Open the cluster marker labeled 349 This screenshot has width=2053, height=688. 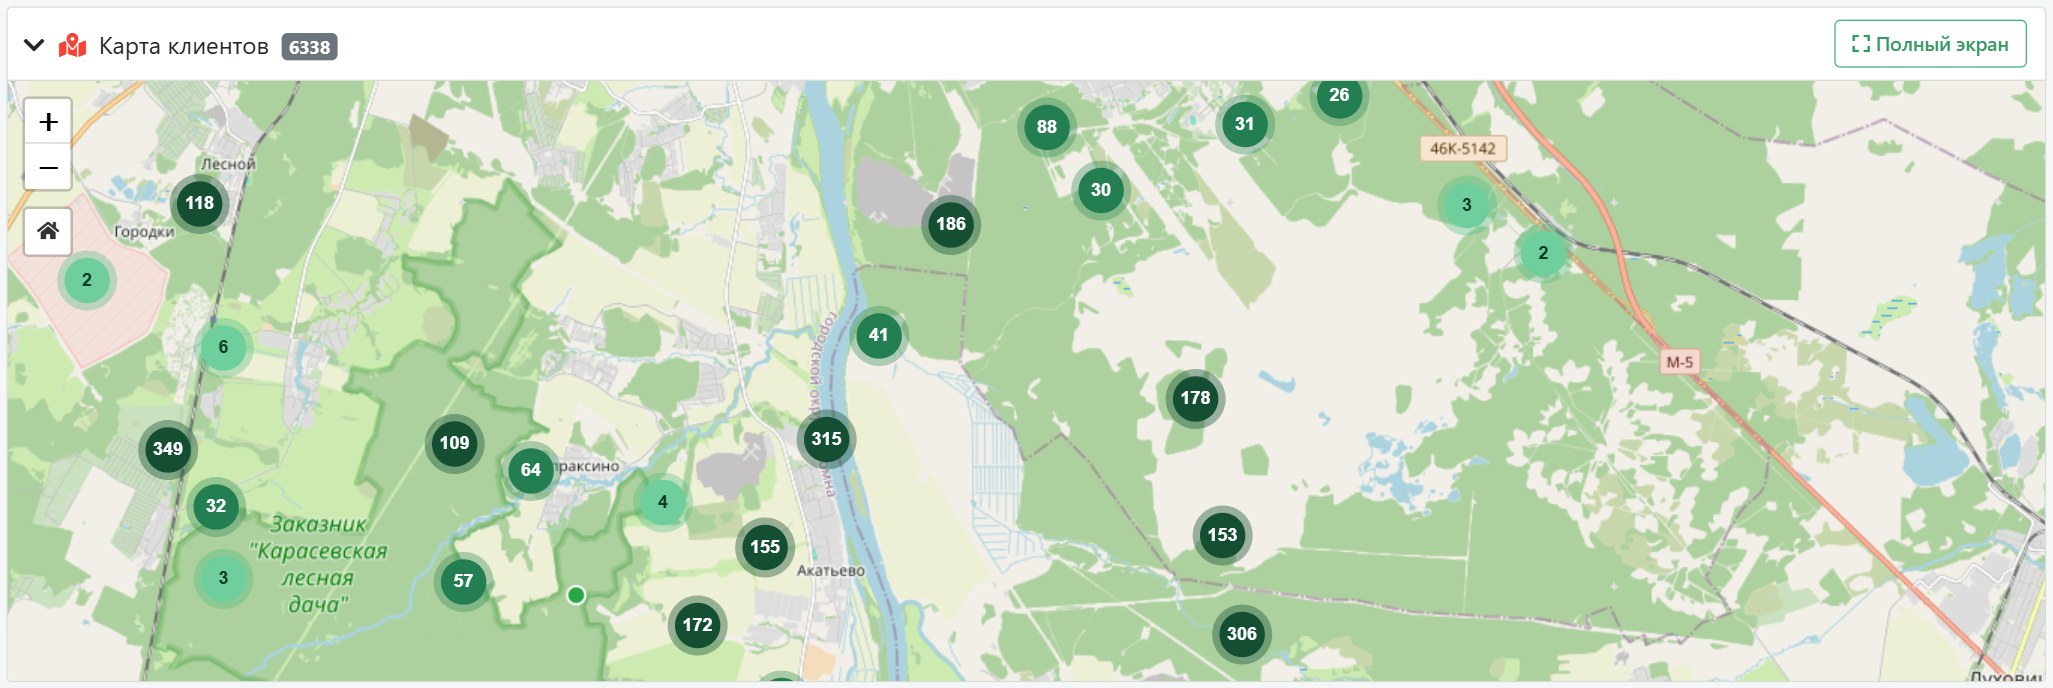tap(168, 449)
